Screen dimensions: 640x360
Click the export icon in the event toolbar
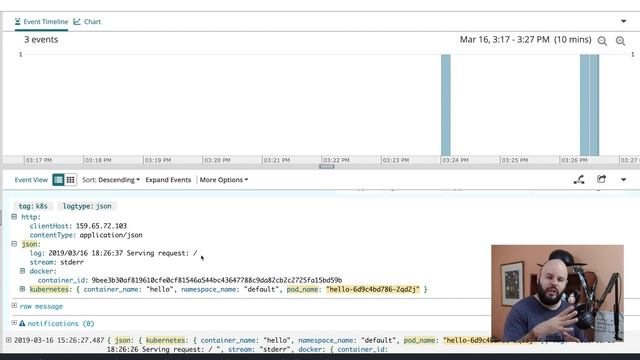(601, 179)
